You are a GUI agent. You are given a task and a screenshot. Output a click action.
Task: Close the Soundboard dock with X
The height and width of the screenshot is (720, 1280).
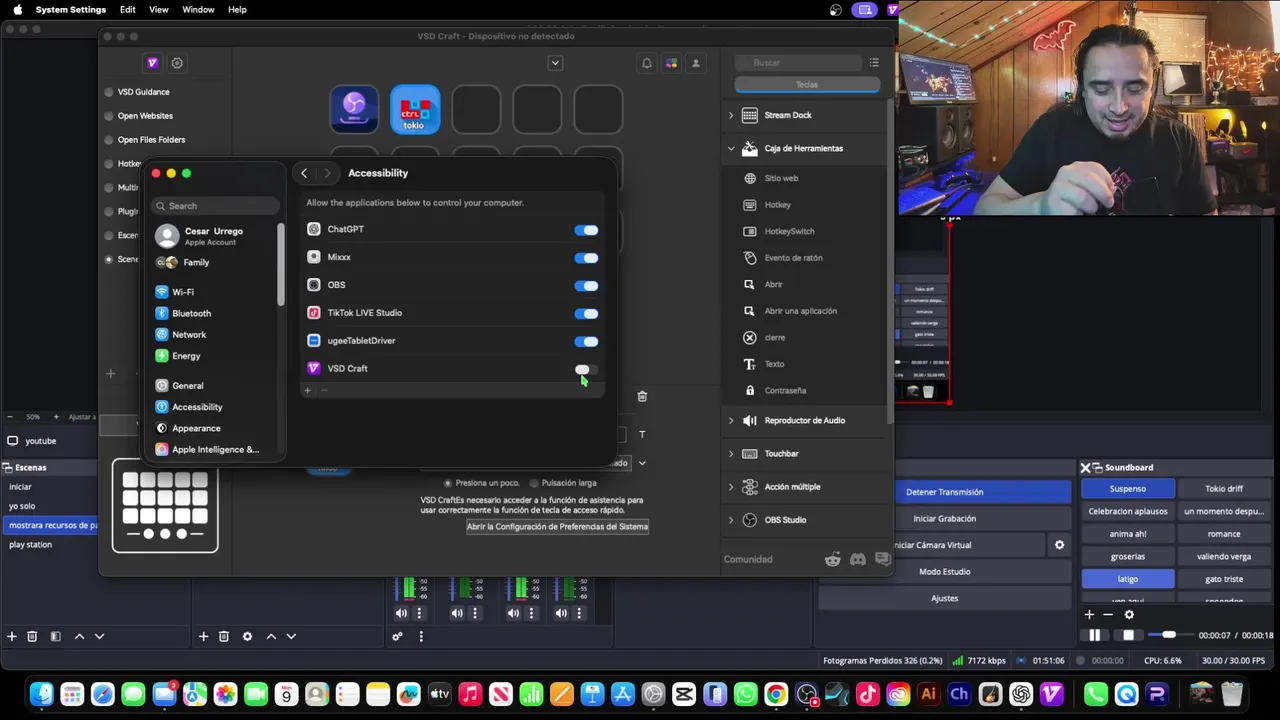[1086, 467]
